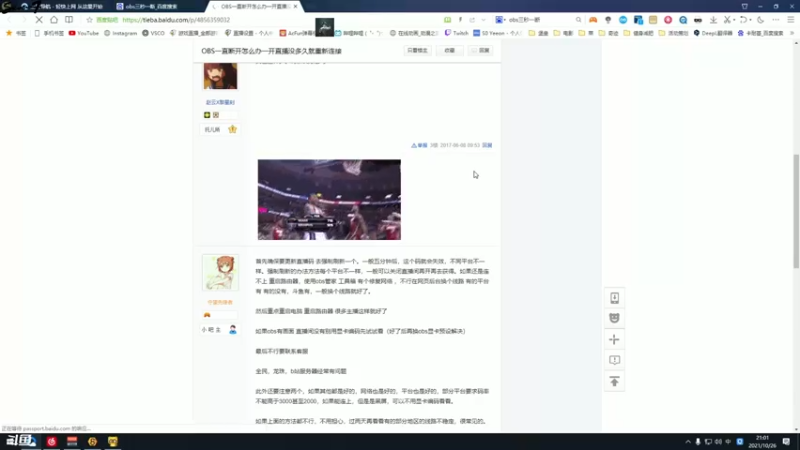Open the YouTube bookmark

coord(84,33)
